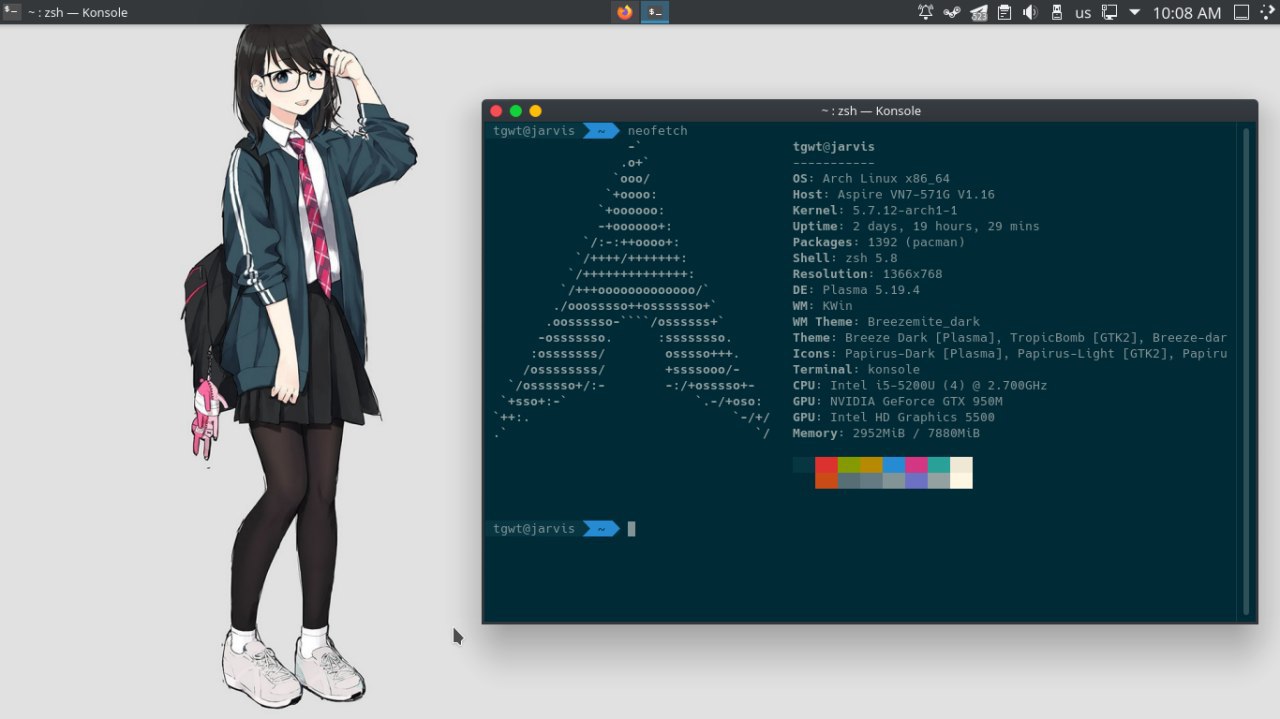Click the 'GPU: NVIDIA GeForce GTX 950M' line
This screenshot has width=1280, height=719.
[898, 402]
